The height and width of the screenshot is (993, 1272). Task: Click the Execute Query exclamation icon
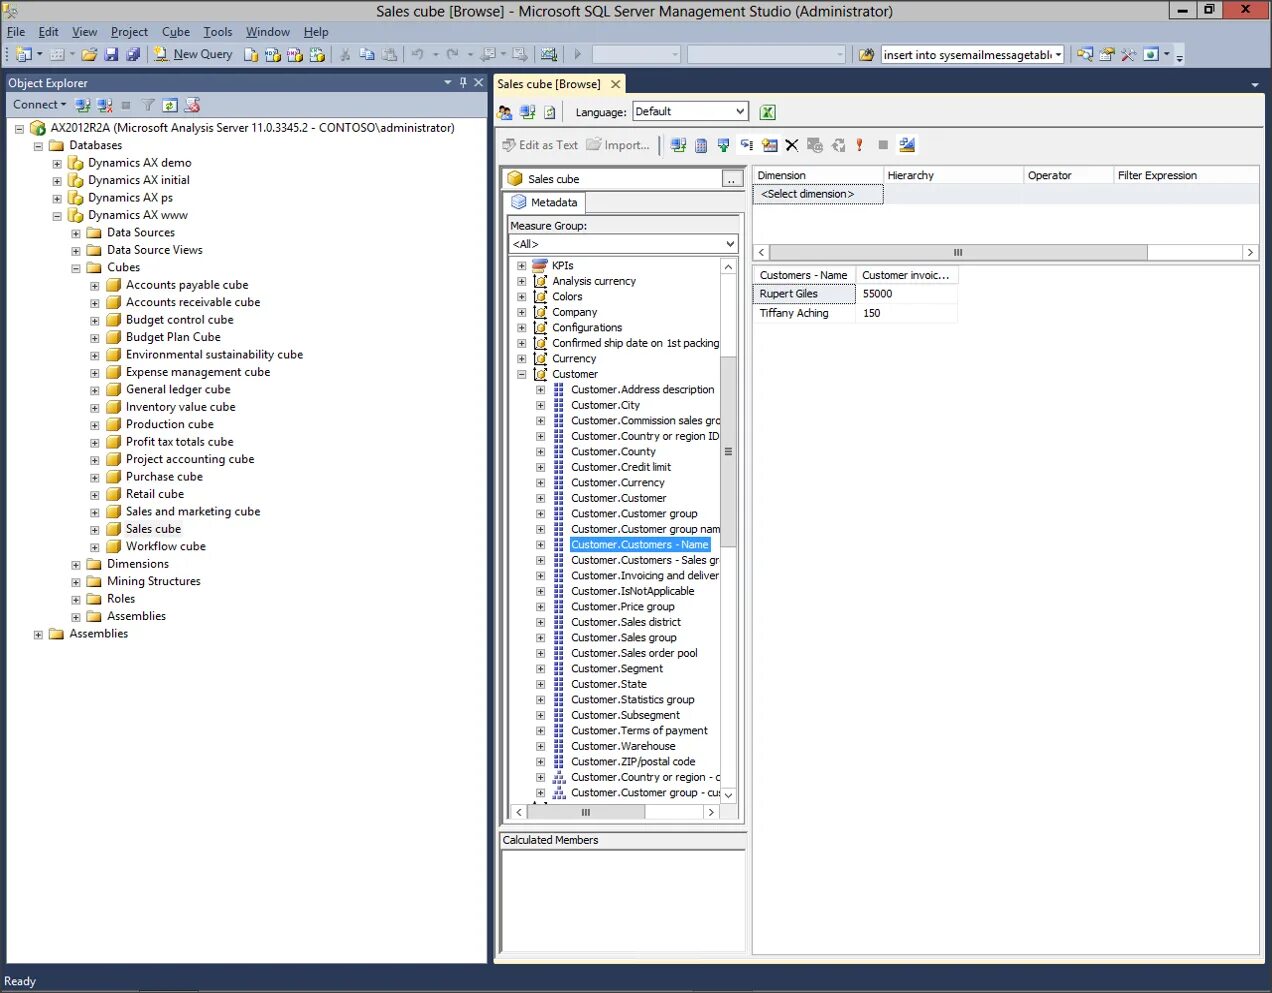click(859, 145)
